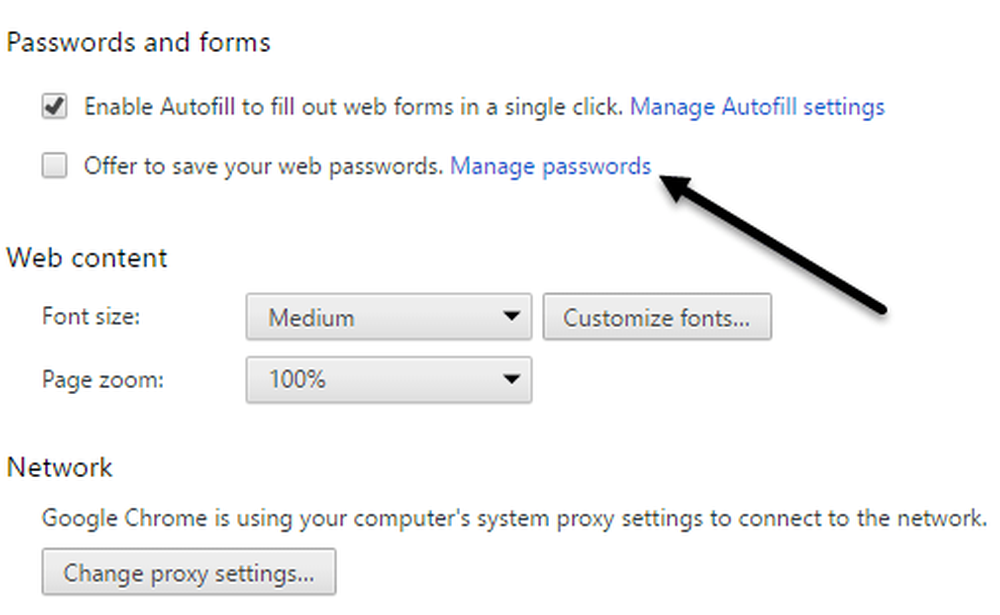Click the Medium value text in Font size

coord(311,317)
